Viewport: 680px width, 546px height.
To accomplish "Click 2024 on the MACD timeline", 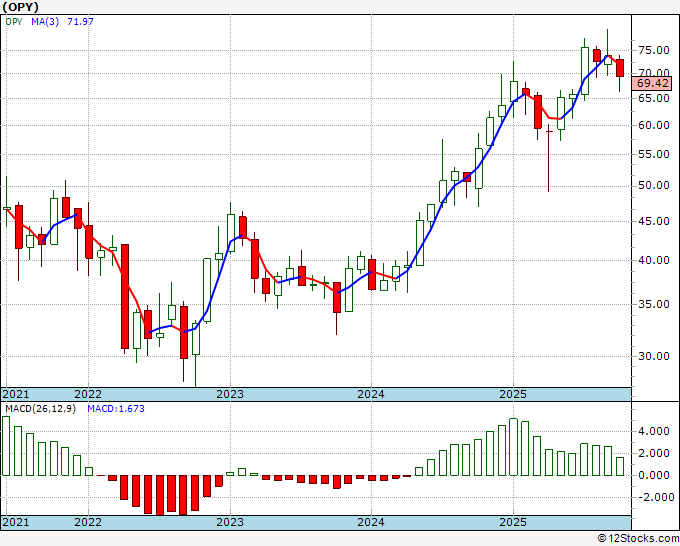I will (371, 522).
